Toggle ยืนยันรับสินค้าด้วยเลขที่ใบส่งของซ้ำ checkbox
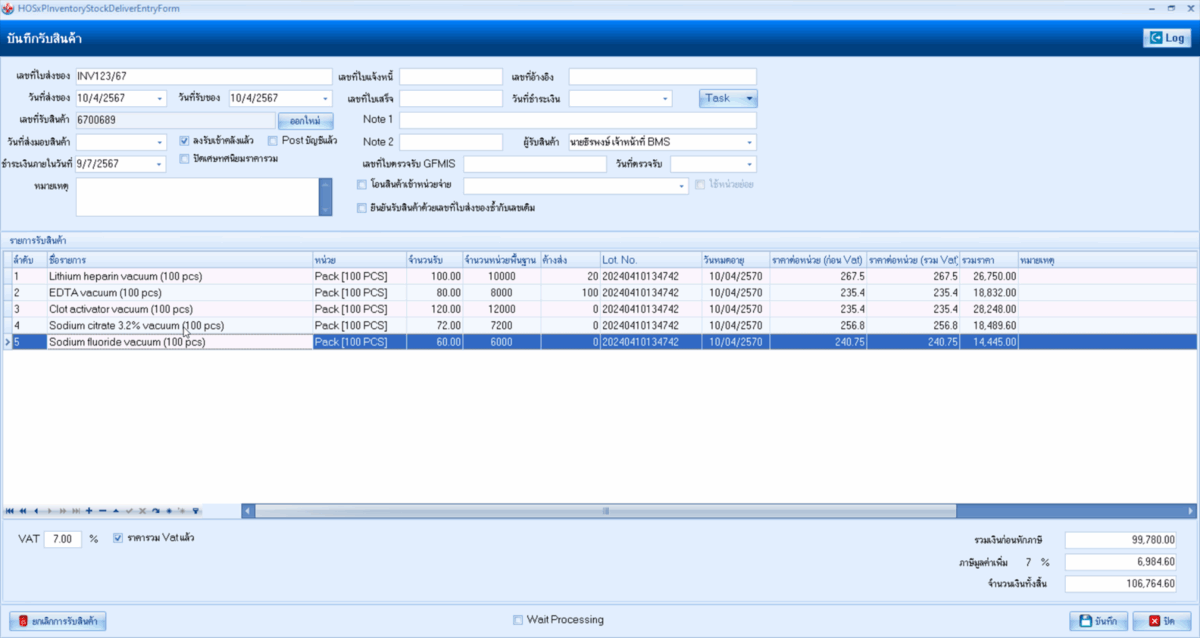Viewport: 1200px width, 638px height. [x=362, y=208]
